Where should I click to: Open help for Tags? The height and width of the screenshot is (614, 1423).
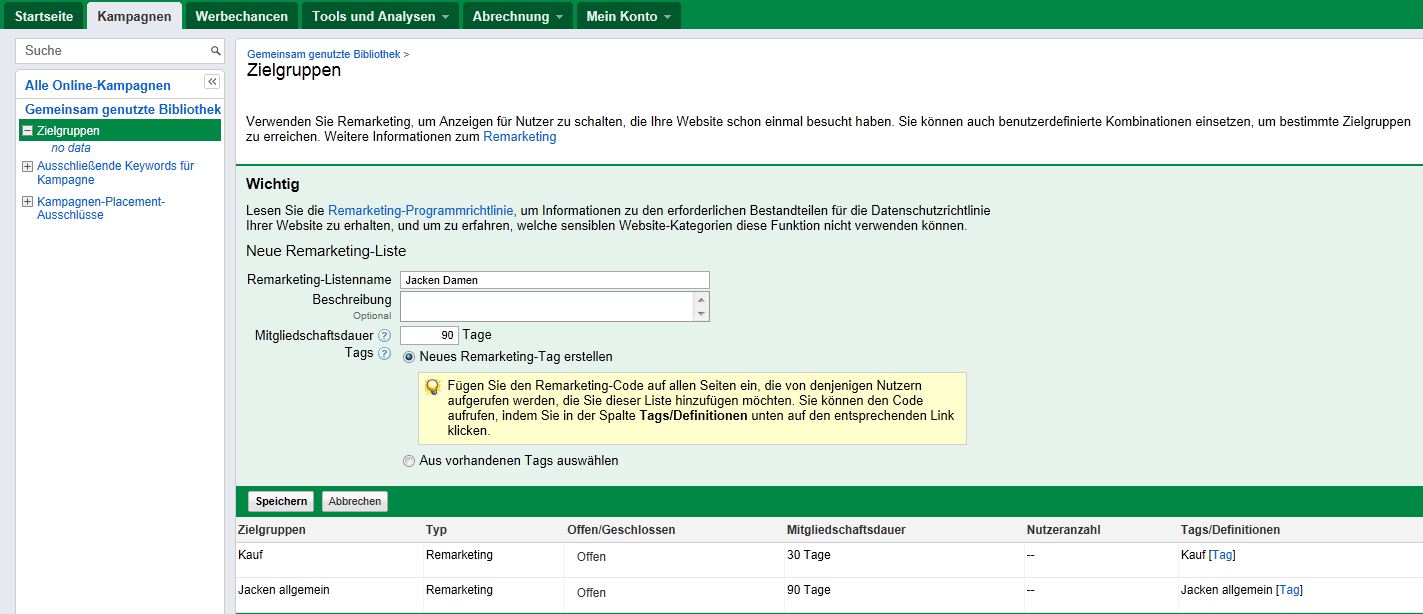[384, 354]
